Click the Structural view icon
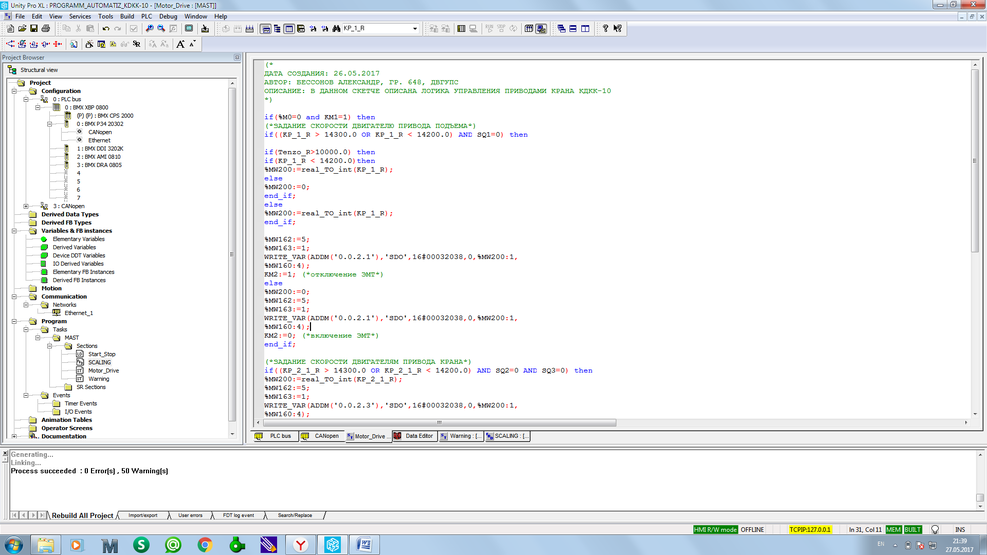987x555 pixels. click(11, 70)
